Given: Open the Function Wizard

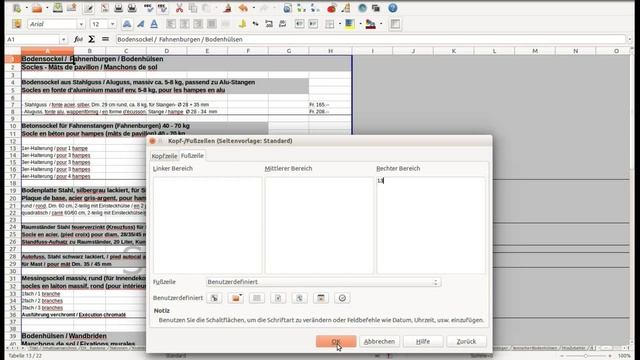Looking at the screenshot, I should click(78, 39).
